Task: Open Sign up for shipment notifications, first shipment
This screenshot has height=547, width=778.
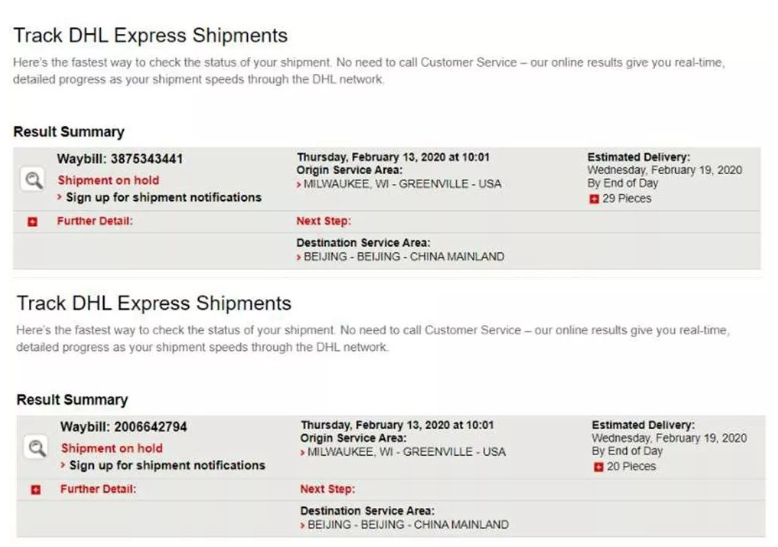Action: pyautogui.click(x=164, y=198)
